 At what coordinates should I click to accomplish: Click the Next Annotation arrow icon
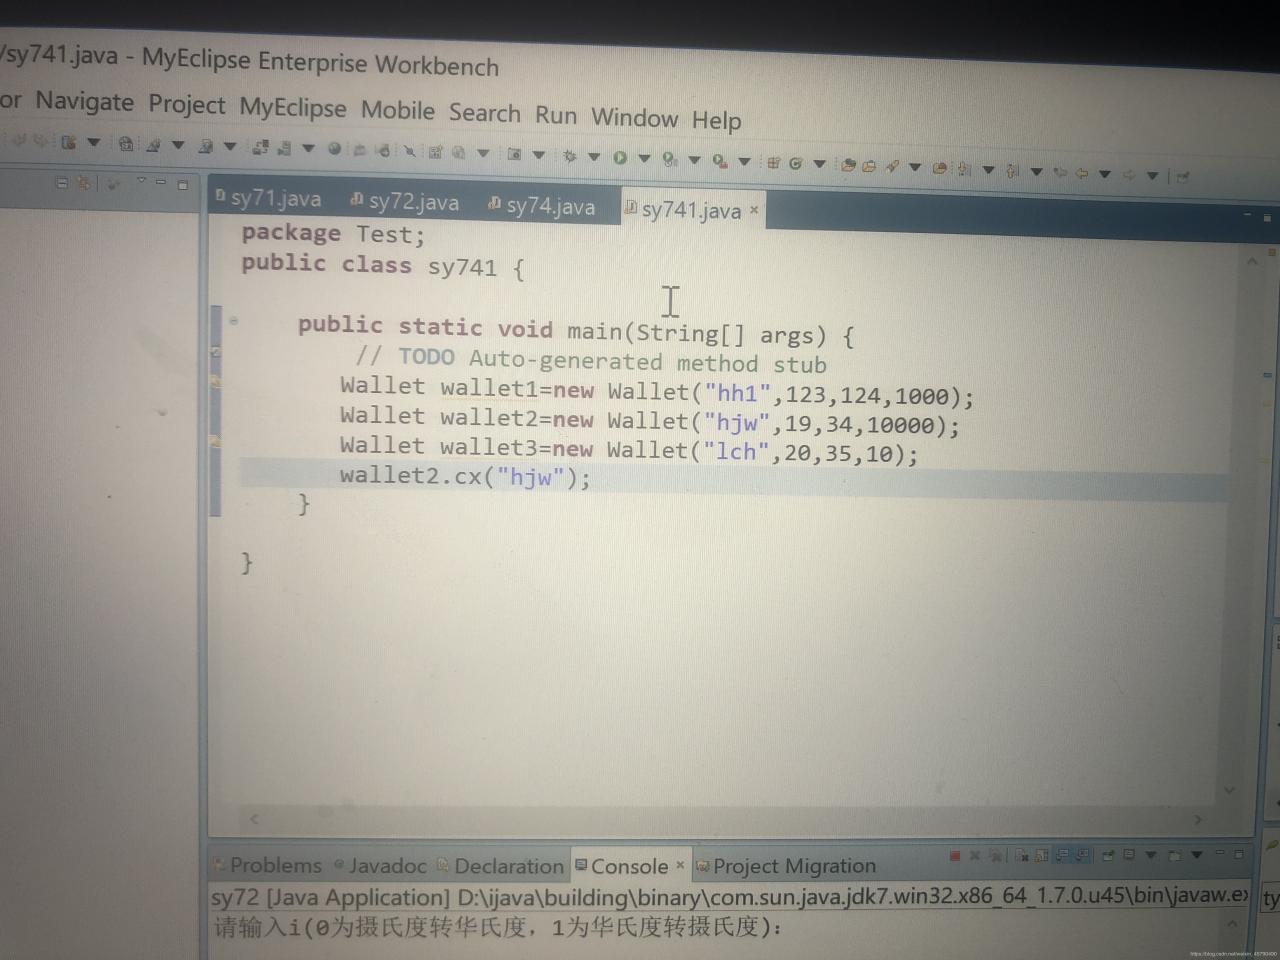point(963,169)
